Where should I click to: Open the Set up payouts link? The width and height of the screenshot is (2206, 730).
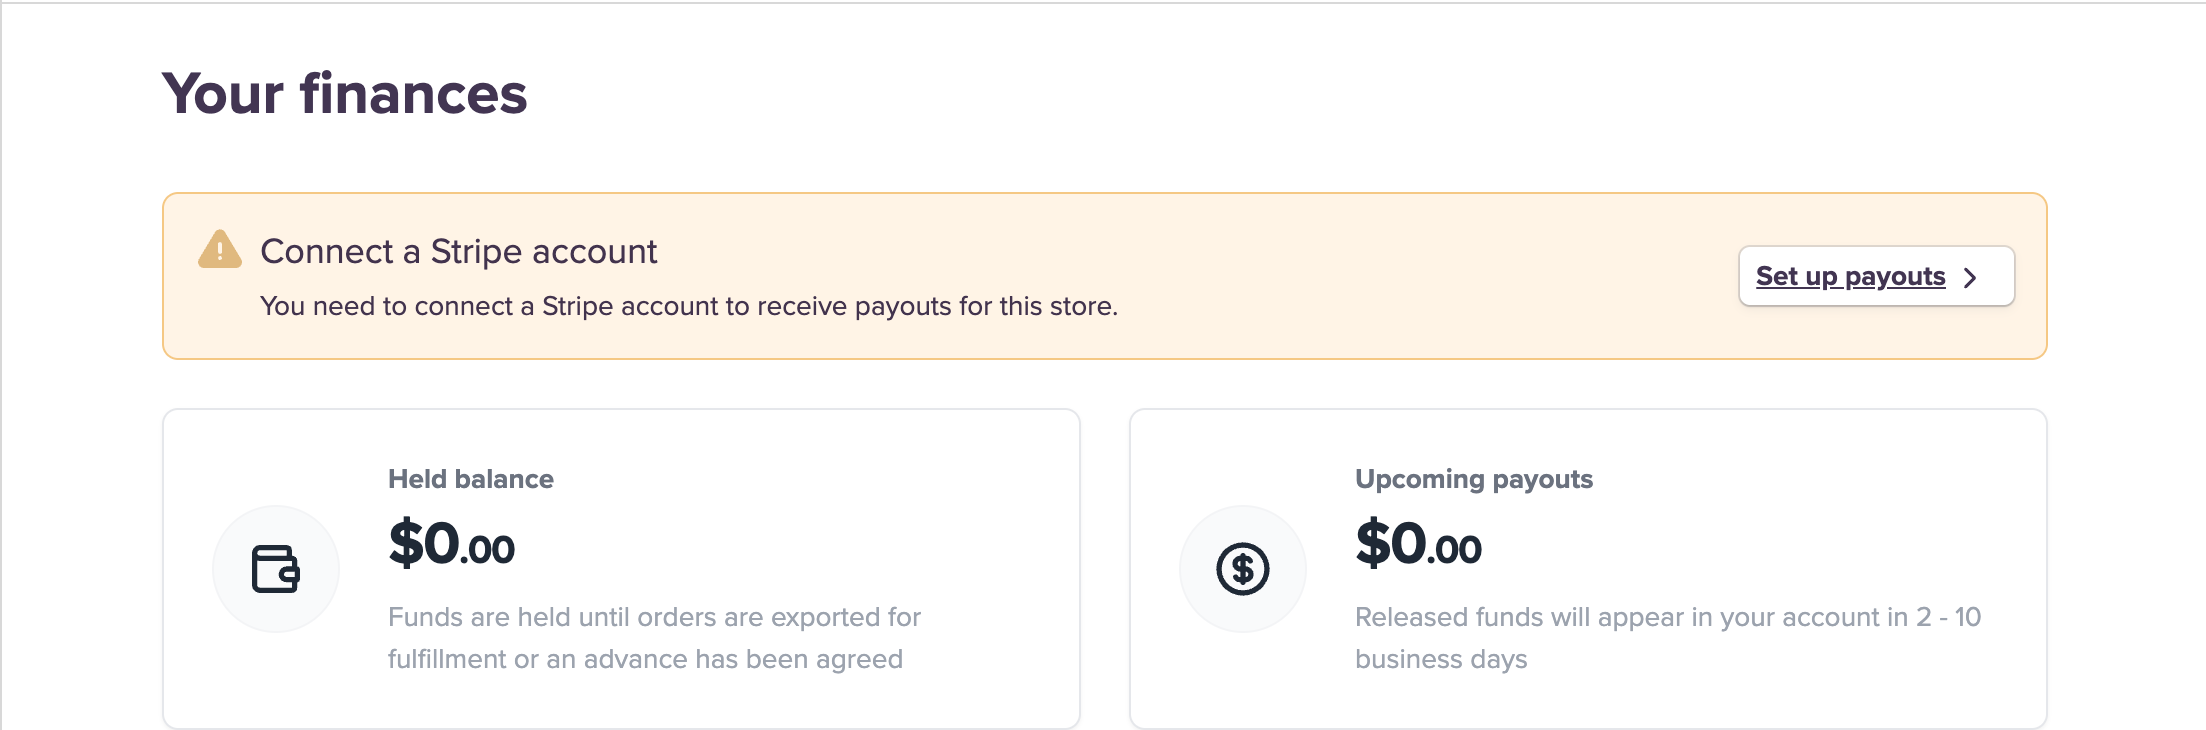[1850, 276]
